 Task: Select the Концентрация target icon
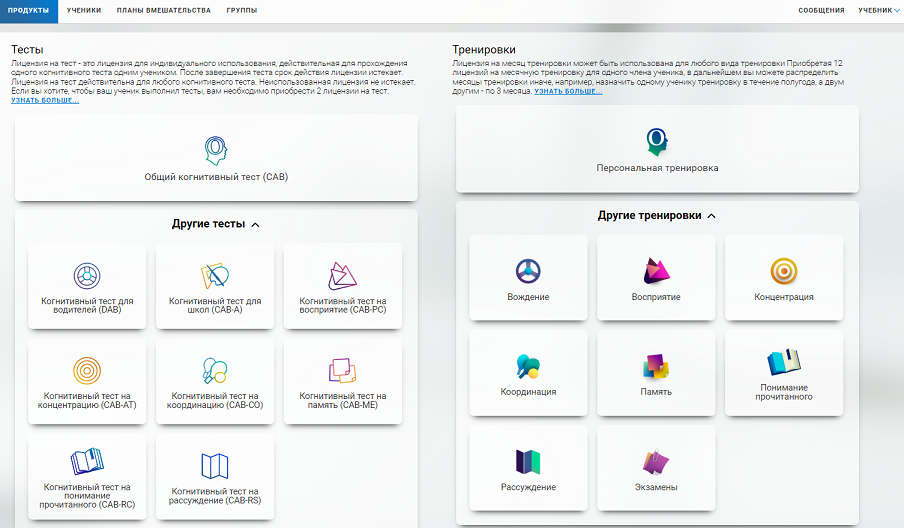pyautogui.click(x=784, y=270)
